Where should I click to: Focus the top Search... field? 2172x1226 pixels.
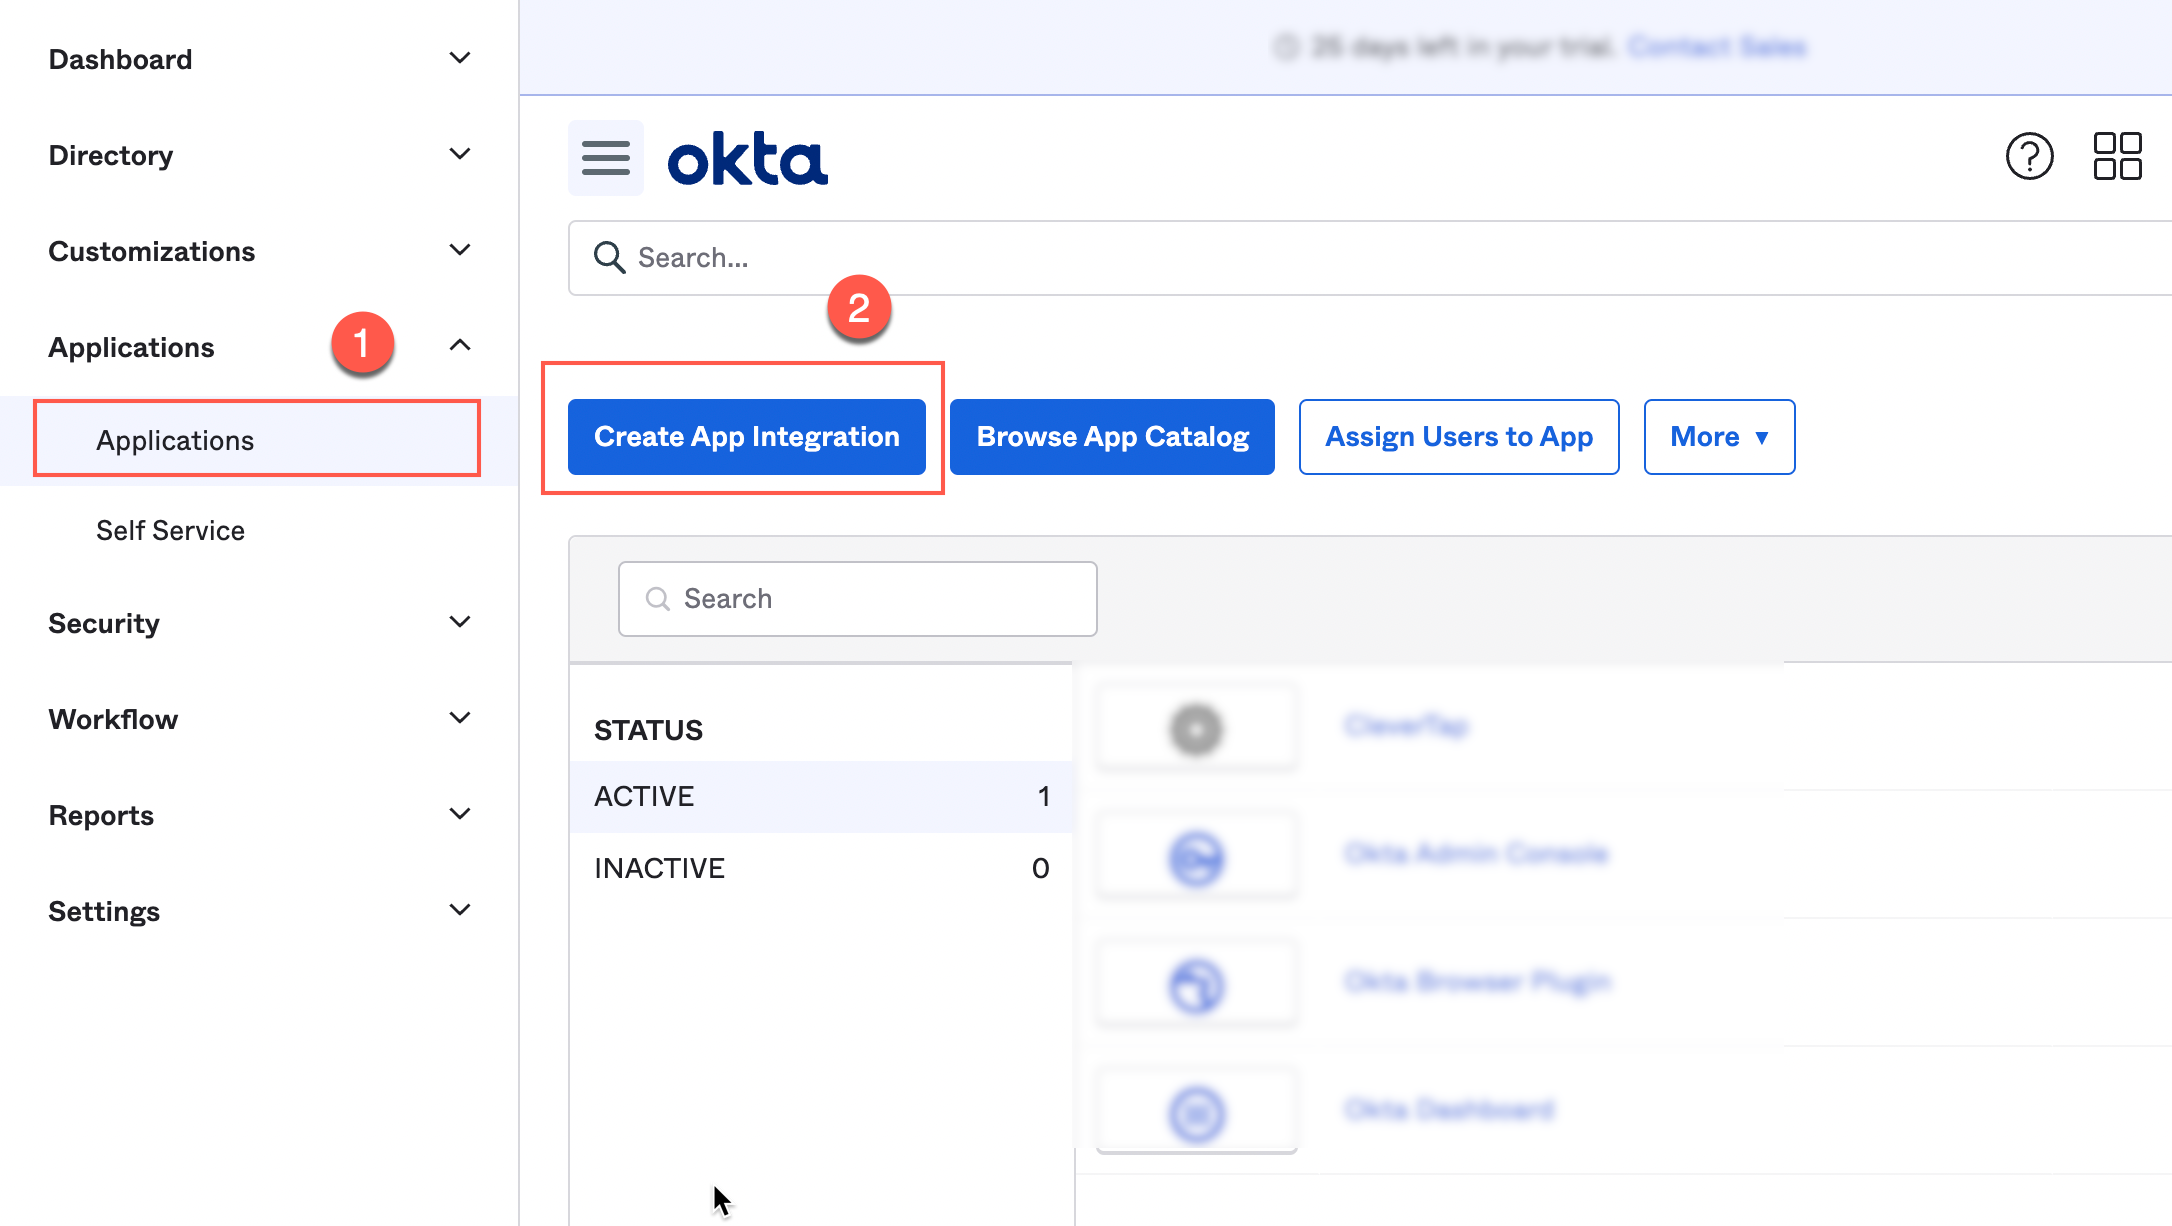click(x=1370, y=258)
